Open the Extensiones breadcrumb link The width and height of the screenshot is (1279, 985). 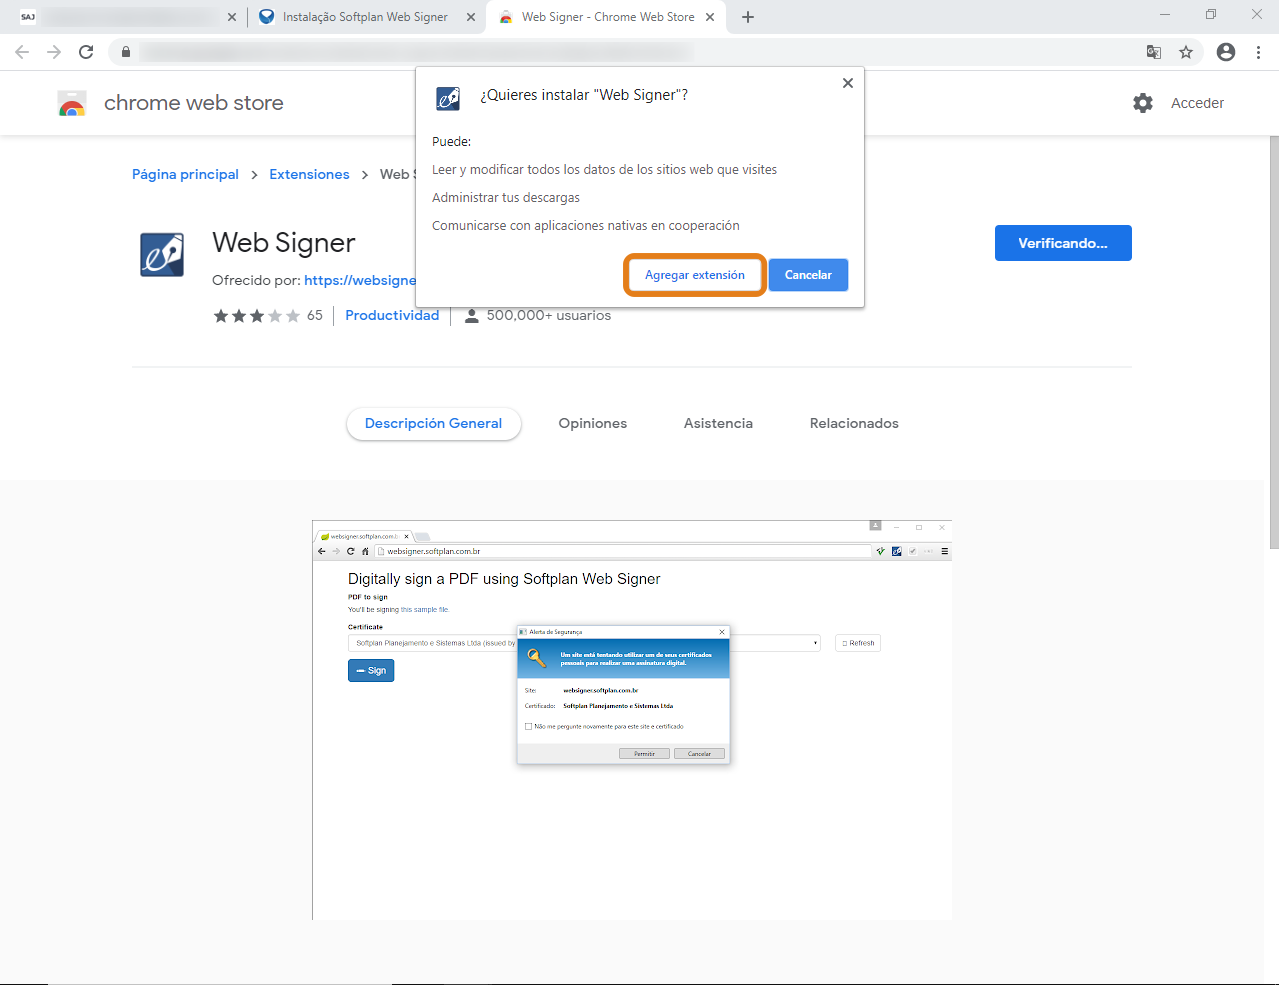[x=309, y=174]
